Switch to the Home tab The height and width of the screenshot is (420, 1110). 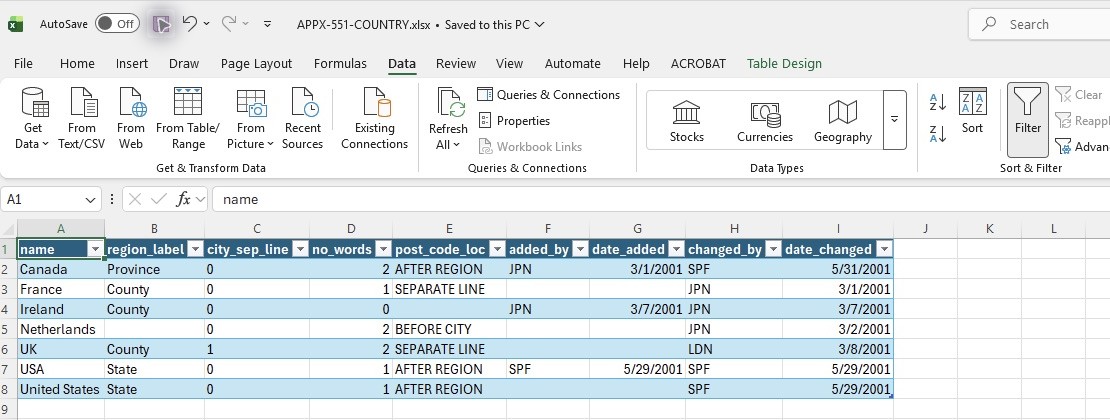click(77, 64)
